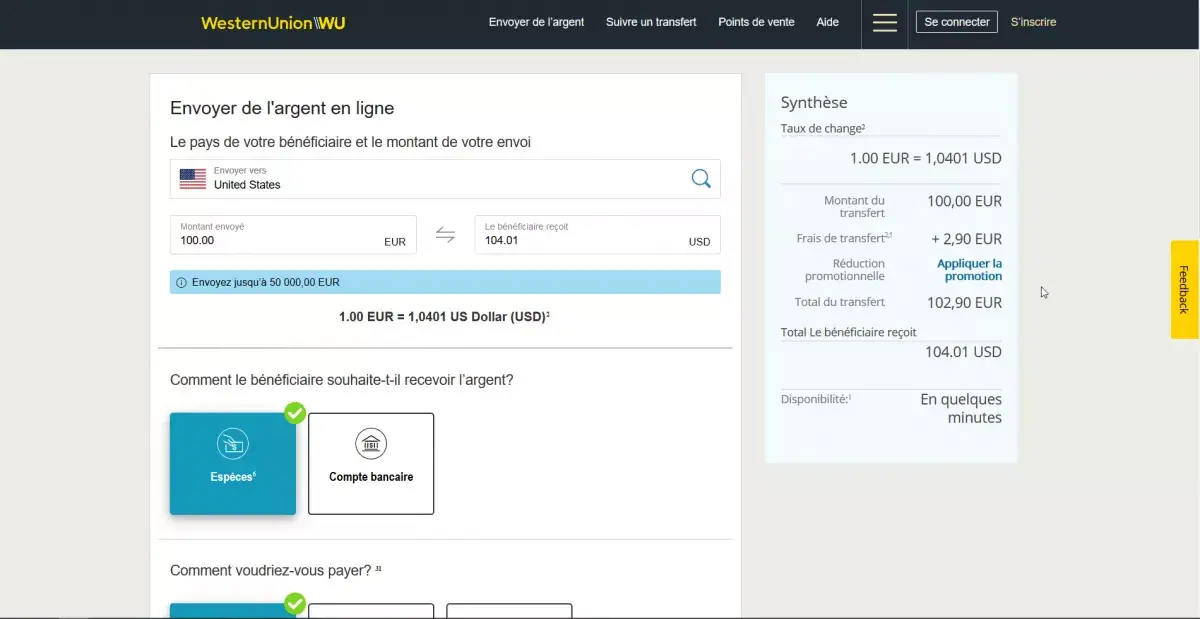
Task: Select Espèces as the receive method
Action: 233,464
